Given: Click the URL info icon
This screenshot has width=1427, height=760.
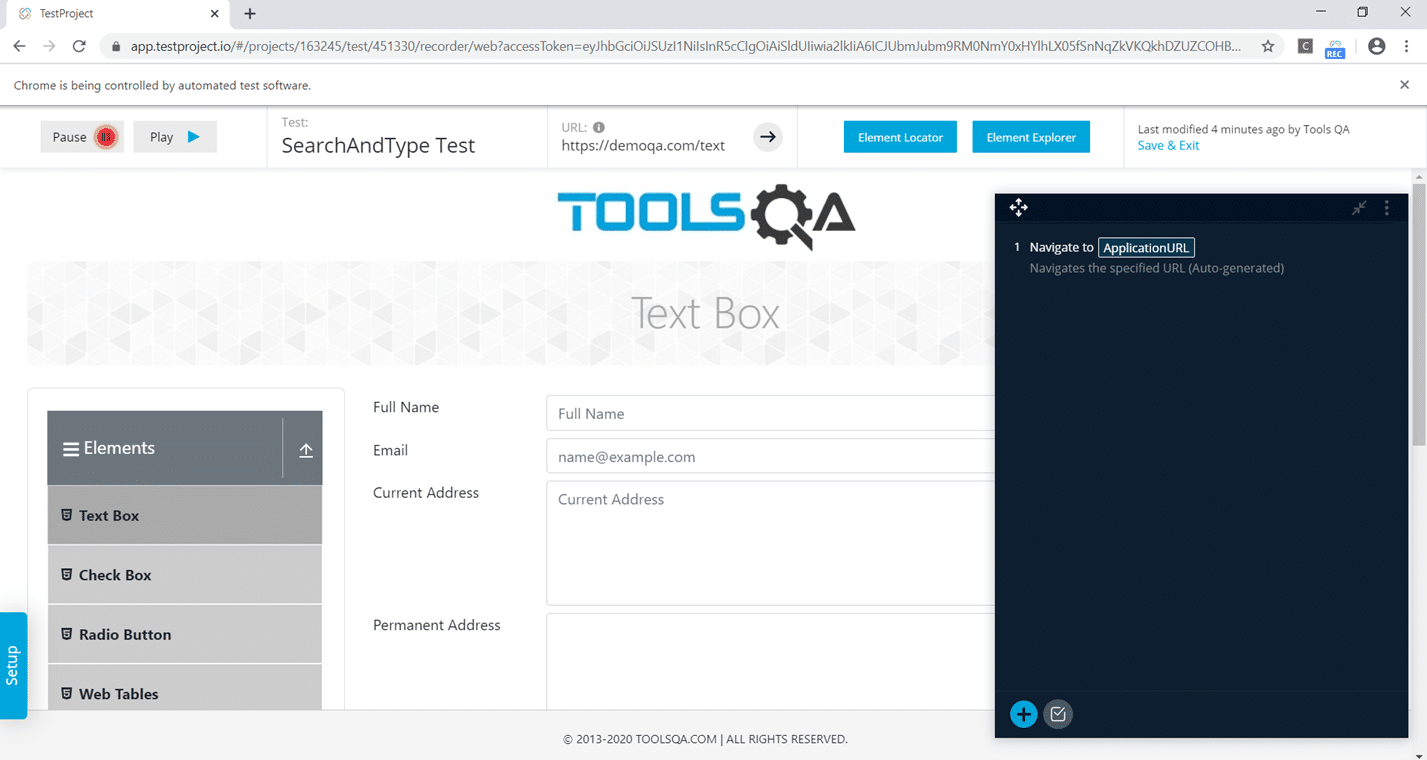Looking at the screenshot, I should click(599, 127).
